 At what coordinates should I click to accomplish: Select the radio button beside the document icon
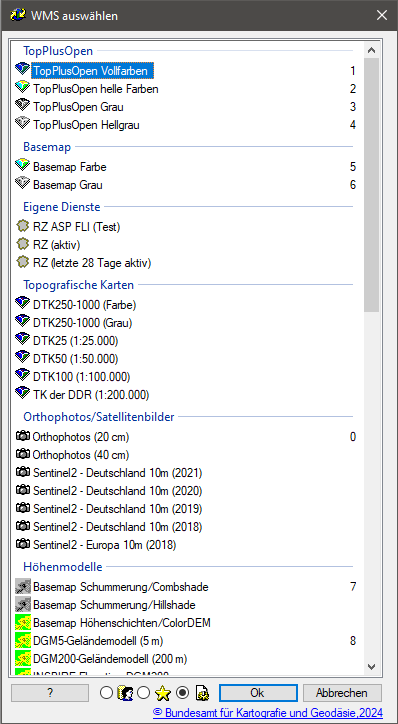click(183, 692)
